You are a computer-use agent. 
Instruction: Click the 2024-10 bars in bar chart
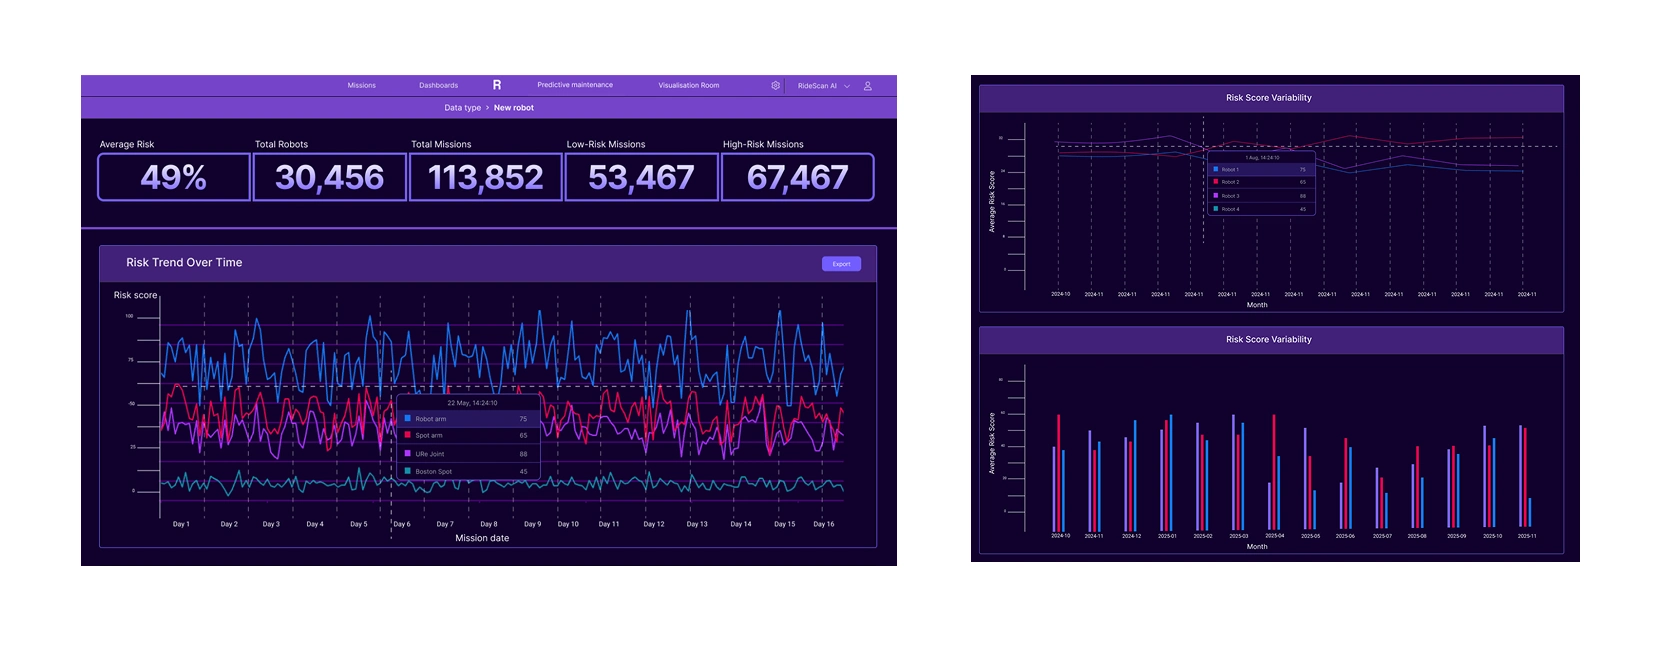click(1059, 472)
